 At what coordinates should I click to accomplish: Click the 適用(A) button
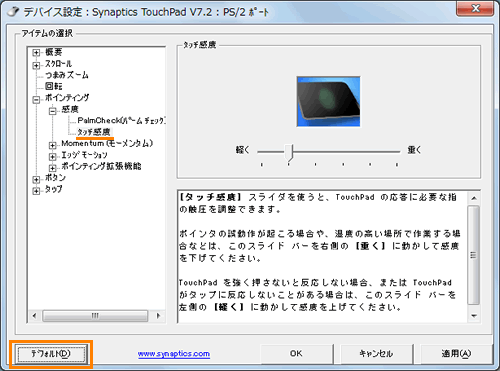click(456, 354)
